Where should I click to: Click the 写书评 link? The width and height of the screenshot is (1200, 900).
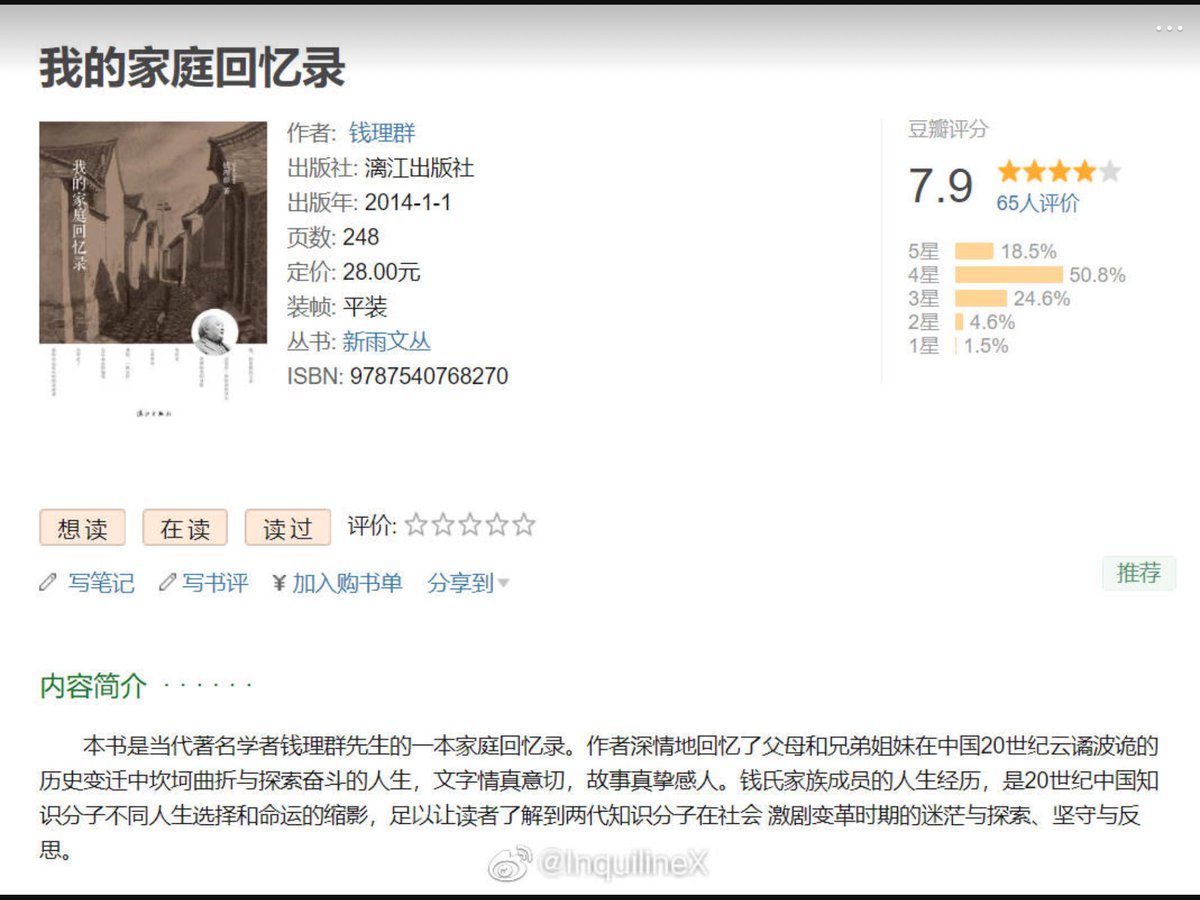coord(216,583)
